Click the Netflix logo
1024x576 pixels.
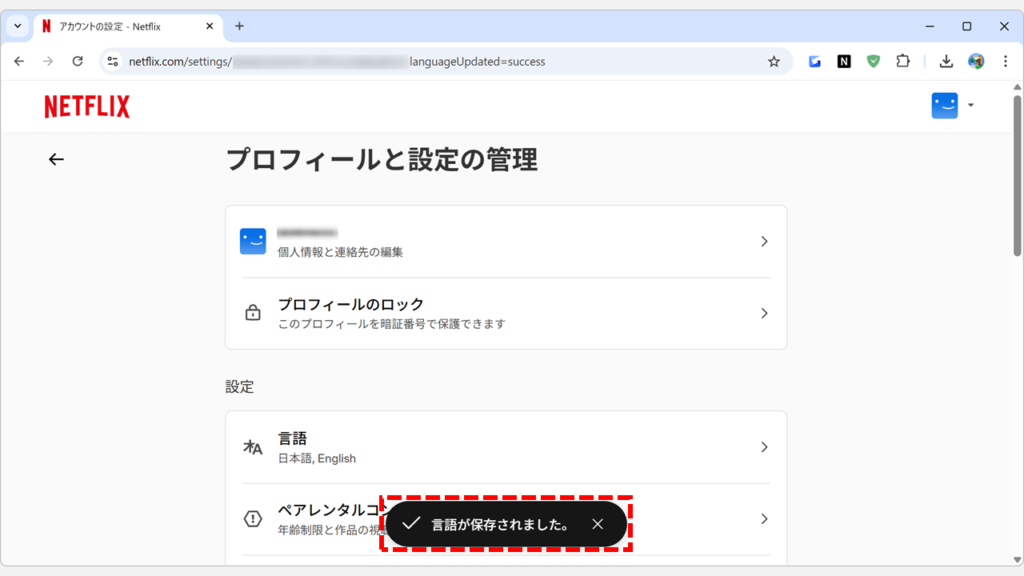(87, 106)
